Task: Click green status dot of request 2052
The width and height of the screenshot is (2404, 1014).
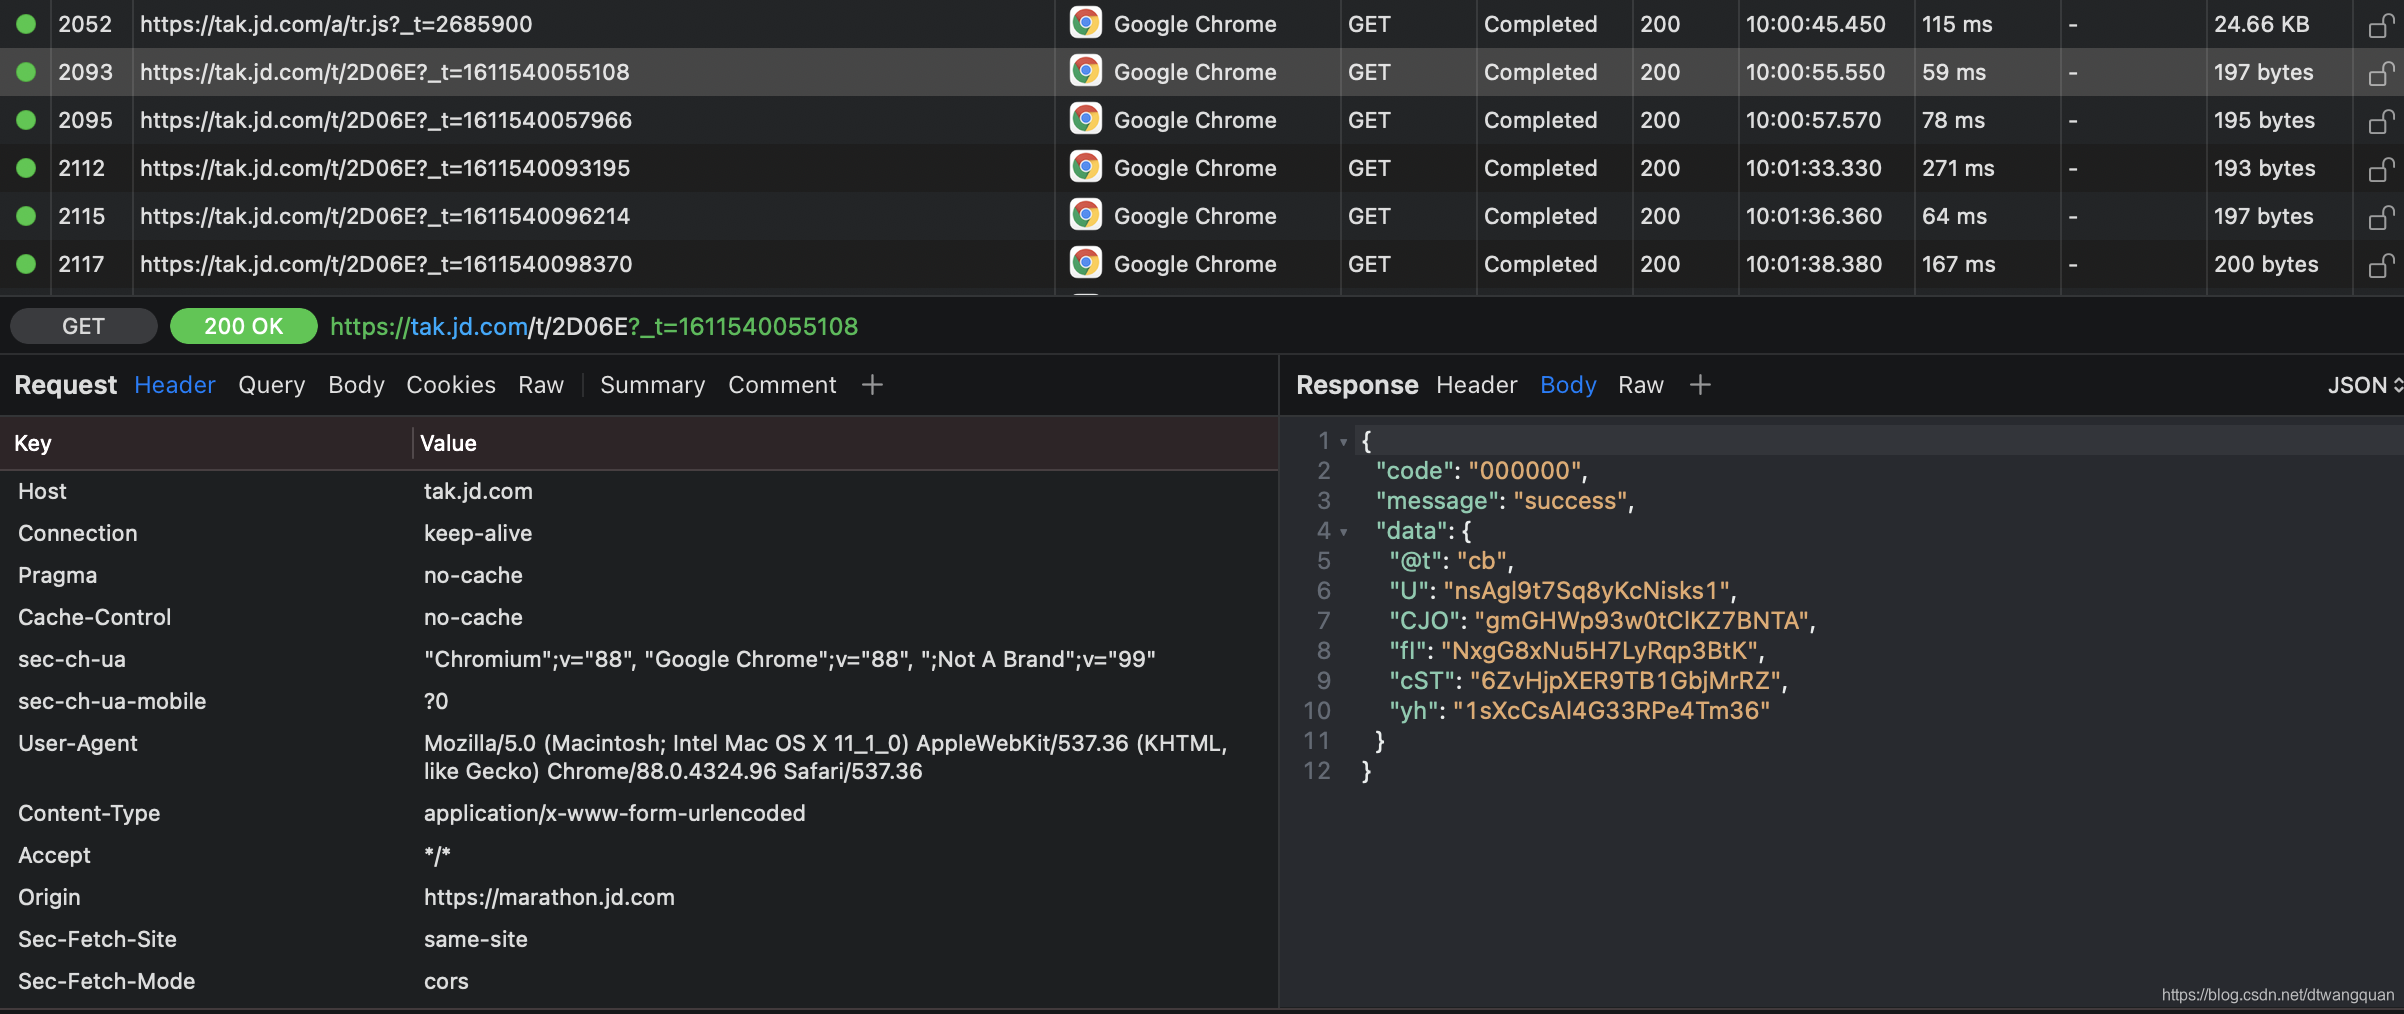Action: tap(26, 24)
